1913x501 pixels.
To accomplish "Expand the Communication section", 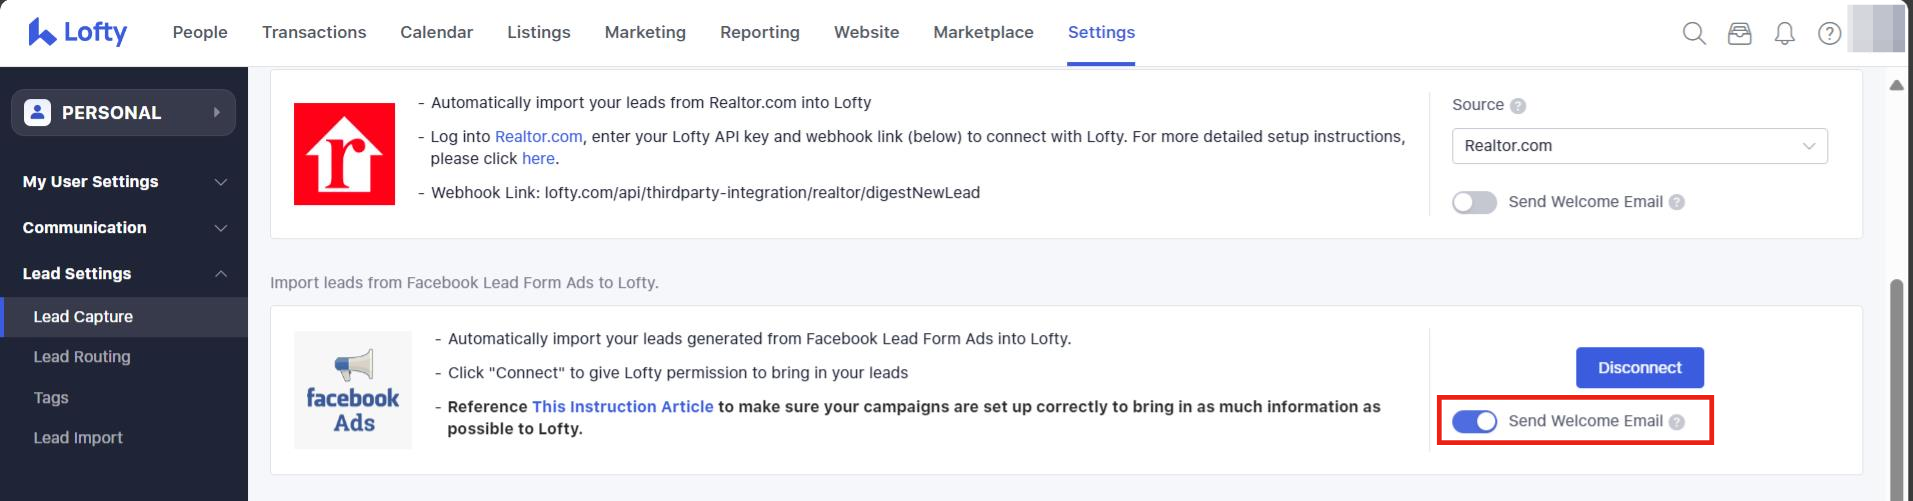I will click(x=124, y=228).
